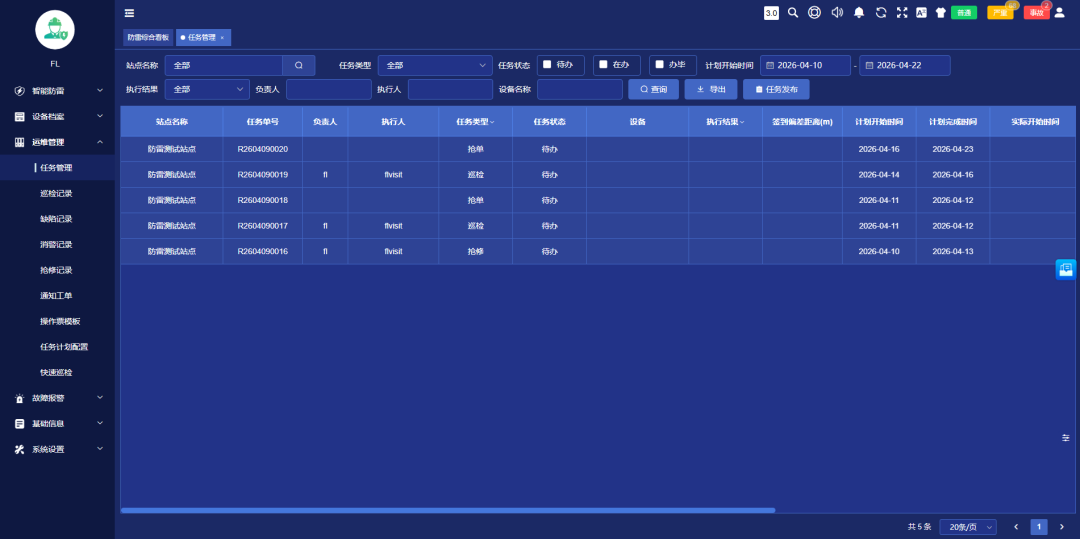Check the 在办 status checkbox

[x=603, y=64]
